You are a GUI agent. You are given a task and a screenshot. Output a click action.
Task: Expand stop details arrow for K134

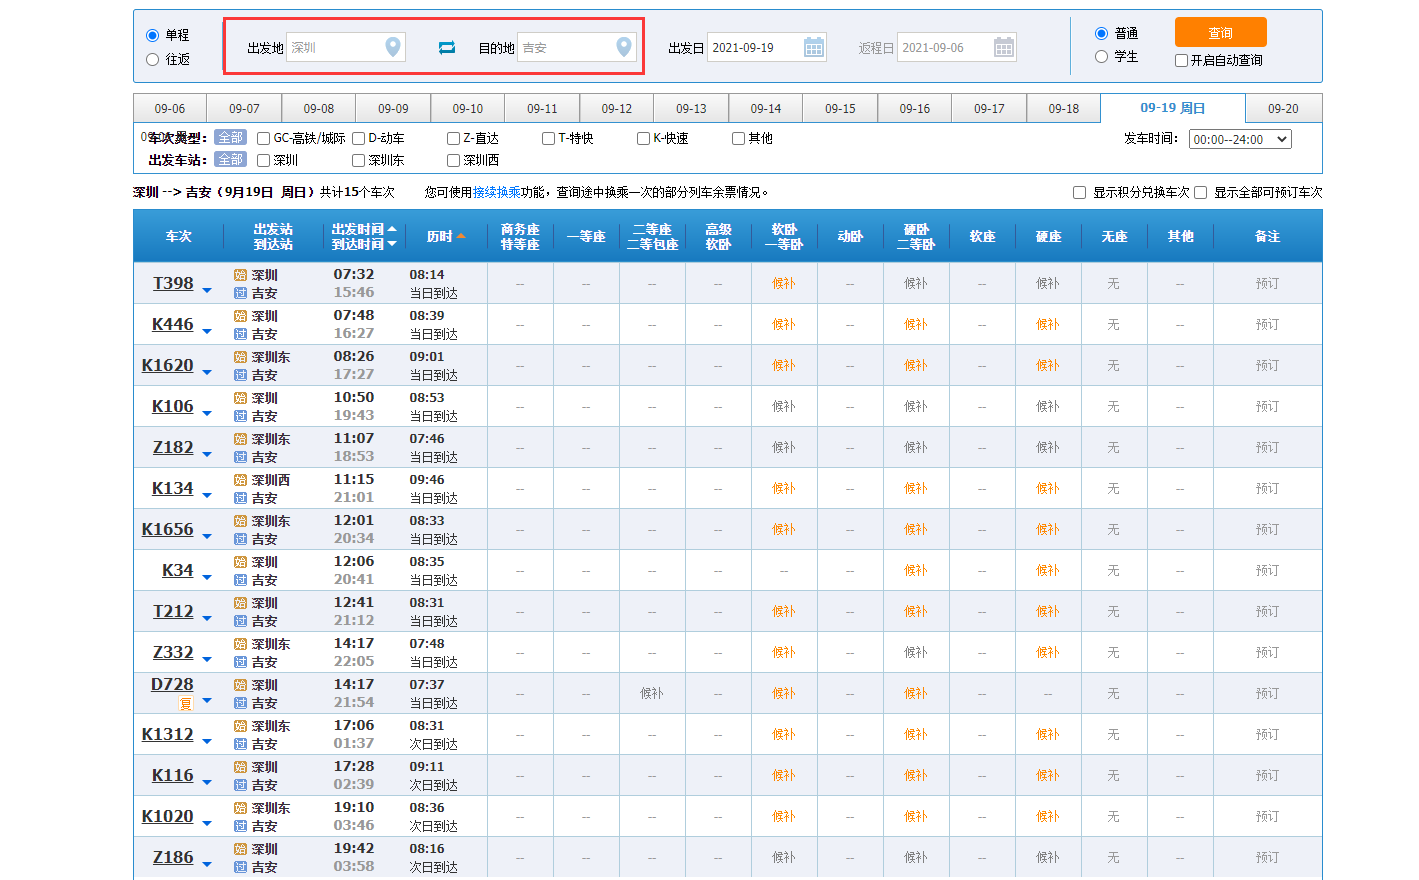[207, 496]
